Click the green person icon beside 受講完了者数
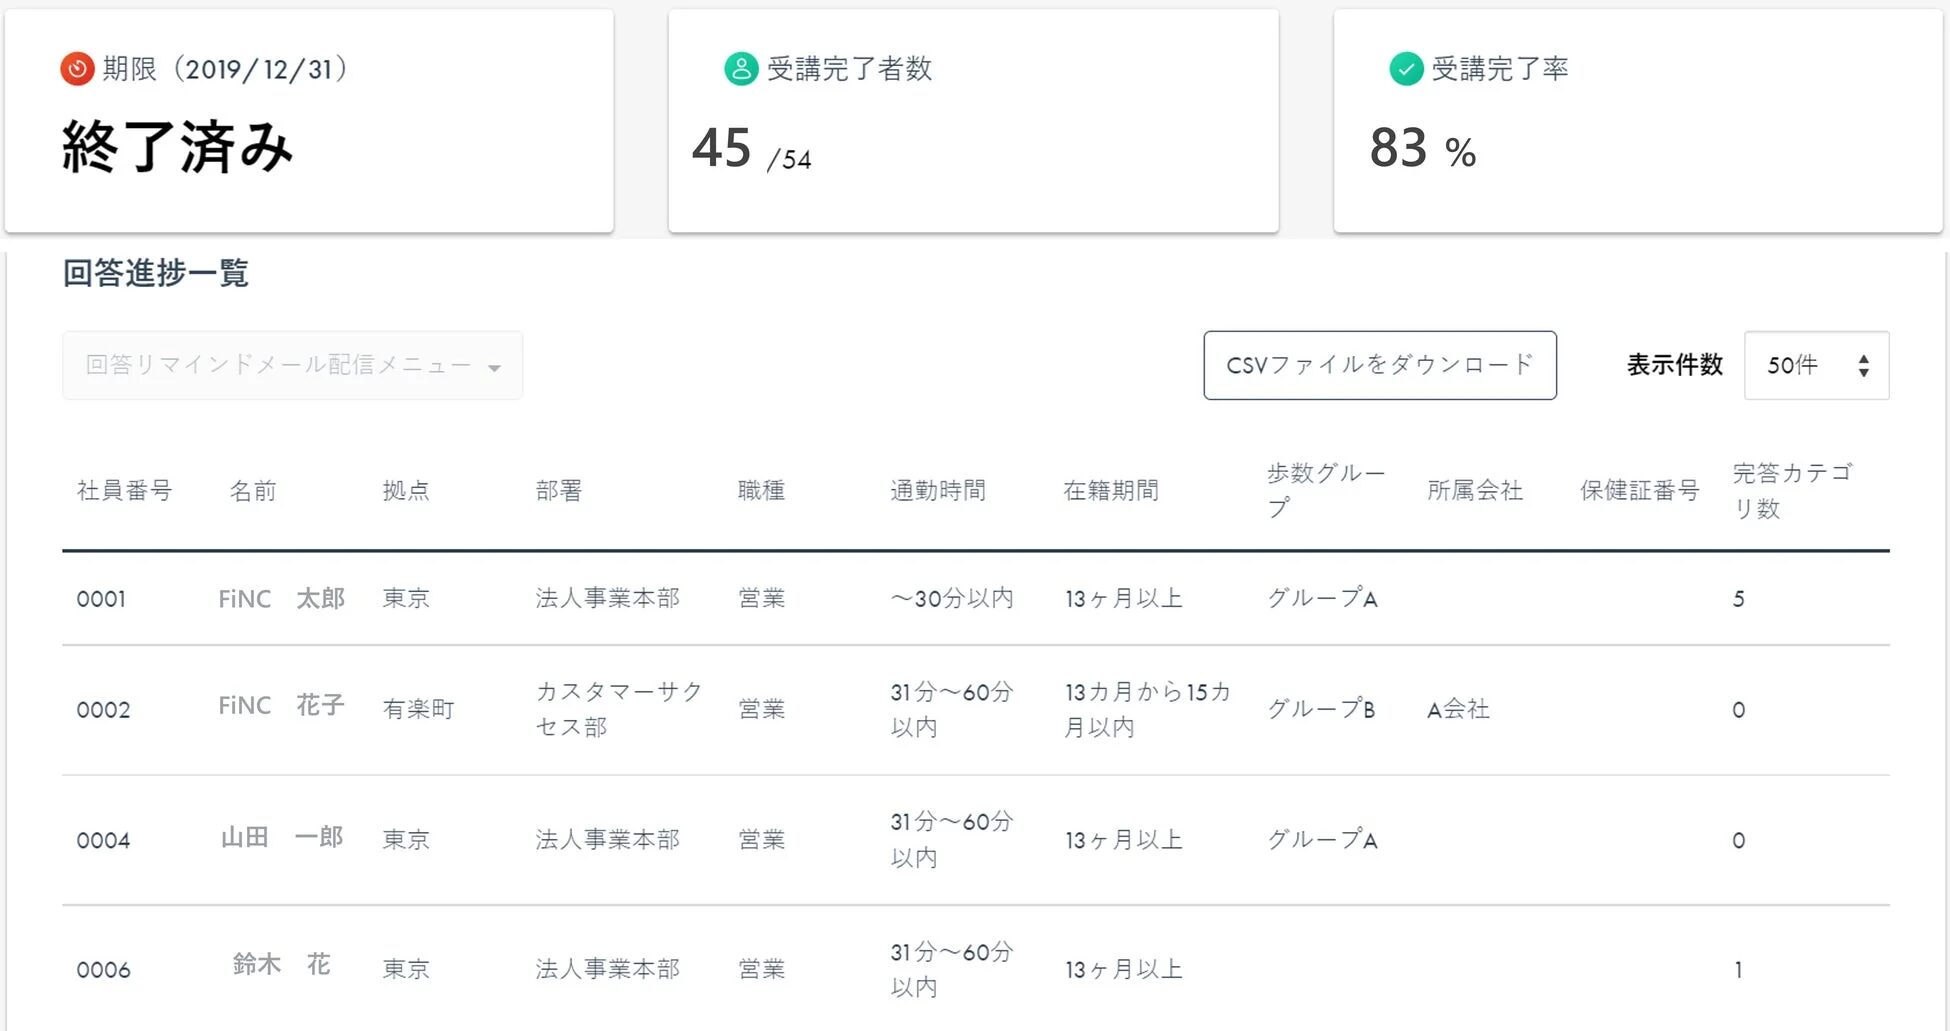 click(x=740, y=69)
